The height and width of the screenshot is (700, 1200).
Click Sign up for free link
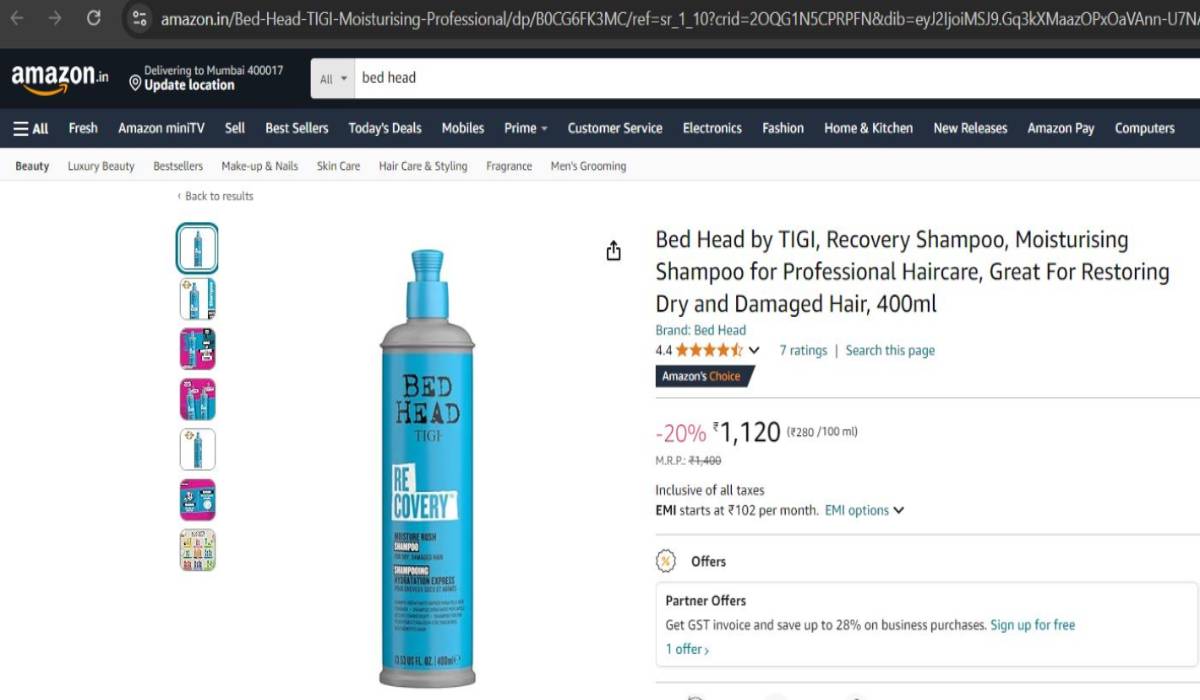tap(1032, 625)
